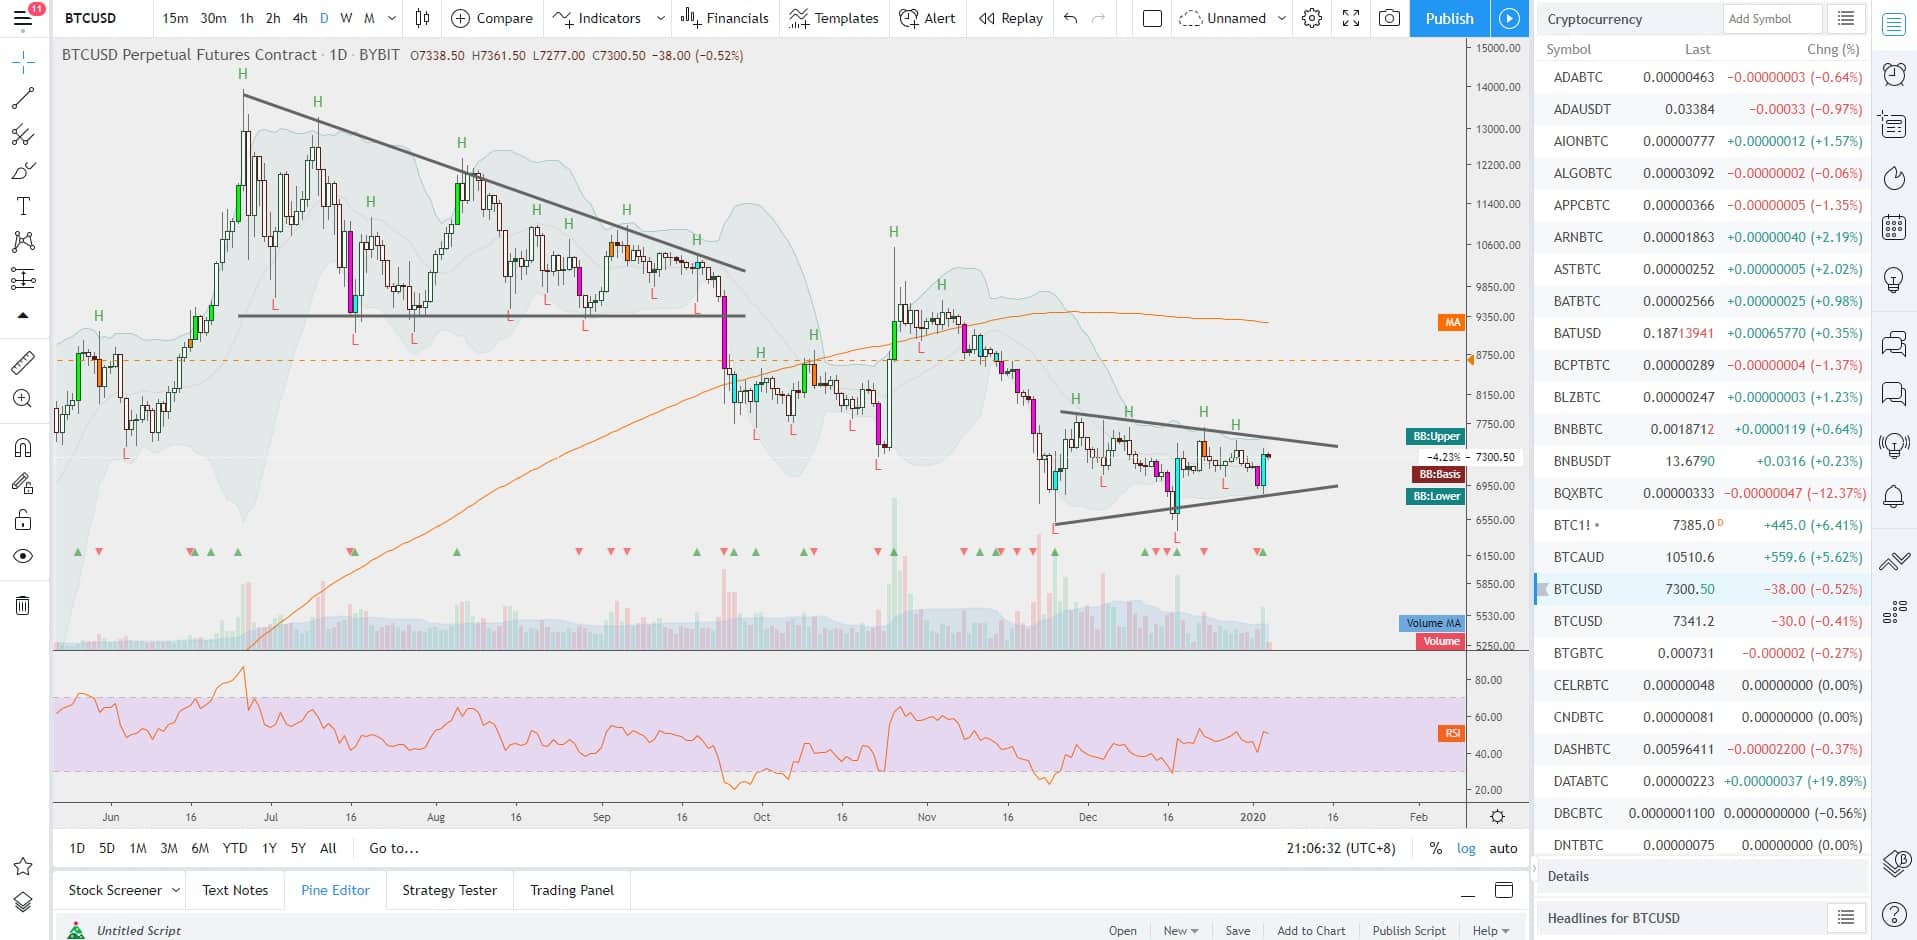Image resolution: width=1917 pixels, height=940 pixels.
Task: Select the XABCD pattern tool
Action: [x=23, y=242]
